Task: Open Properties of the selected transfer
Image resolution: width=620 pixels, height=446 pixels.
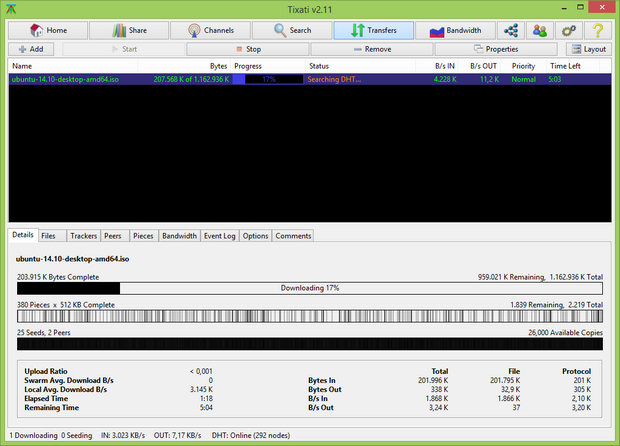Action: point(496,49)
